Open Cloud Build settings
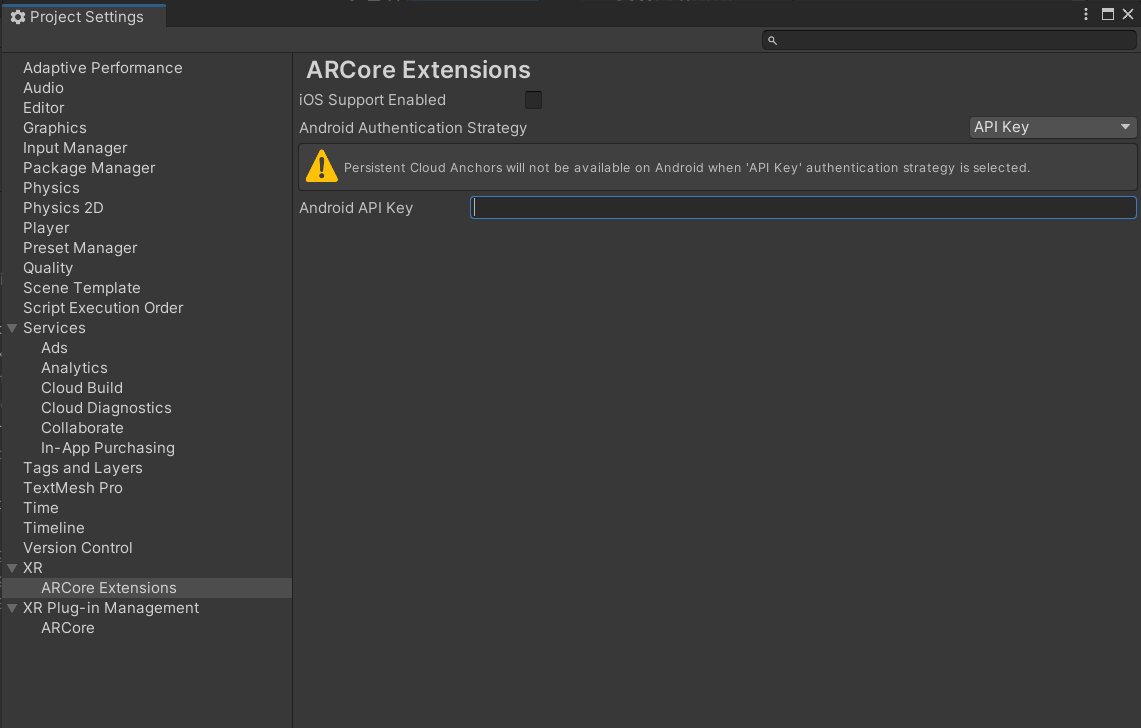The width and height of the screenshot is (1141, 728). 82,388
